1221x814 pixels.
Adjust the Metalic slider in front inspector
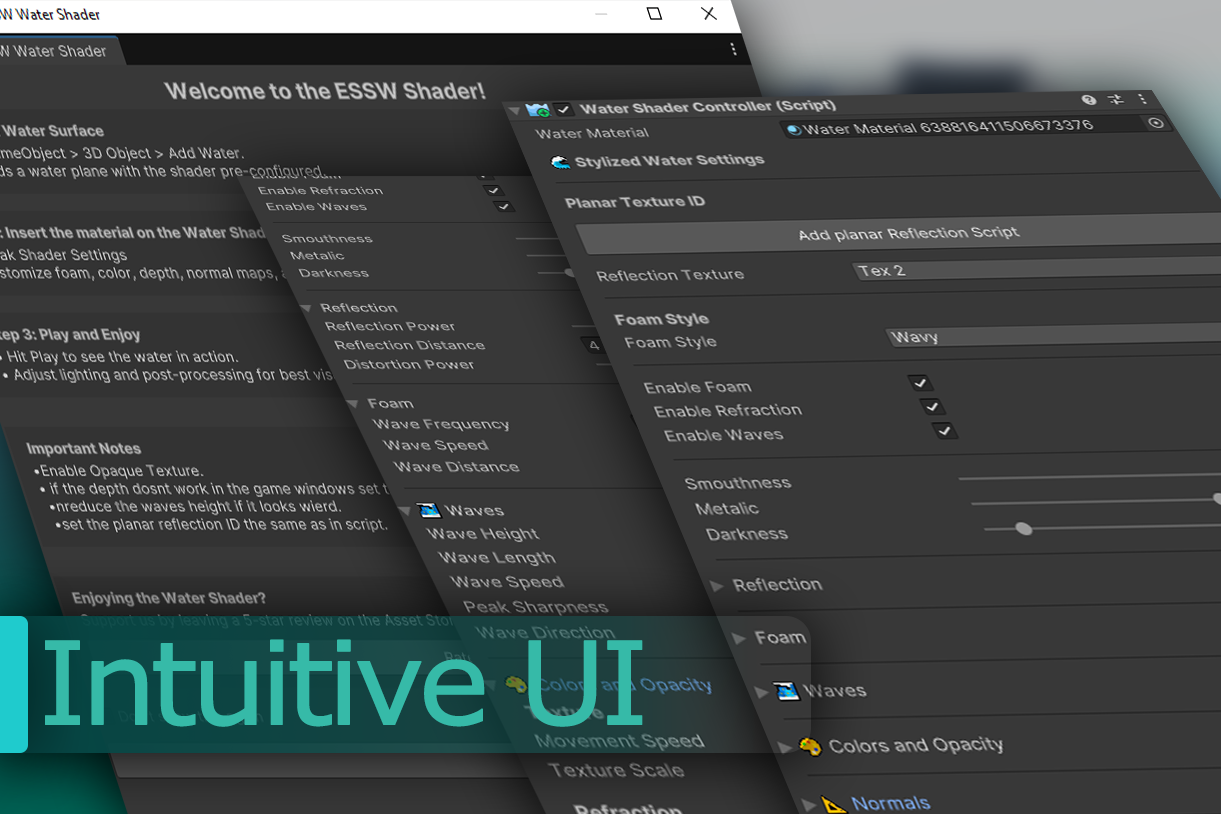coord(1096,500)
